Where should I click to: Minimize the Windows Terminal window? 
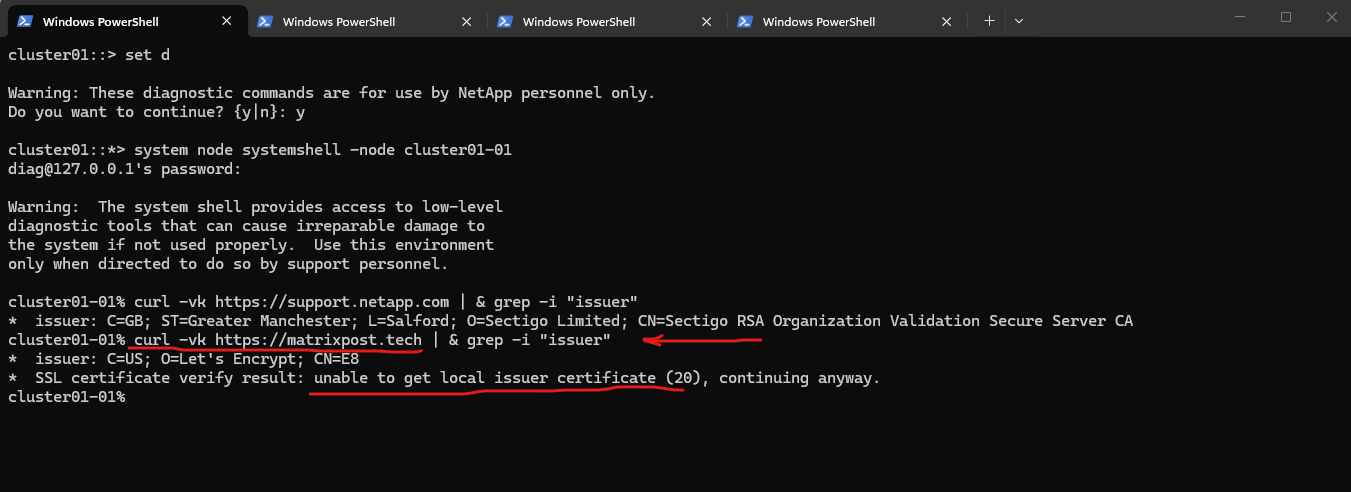pos(1240,17)
